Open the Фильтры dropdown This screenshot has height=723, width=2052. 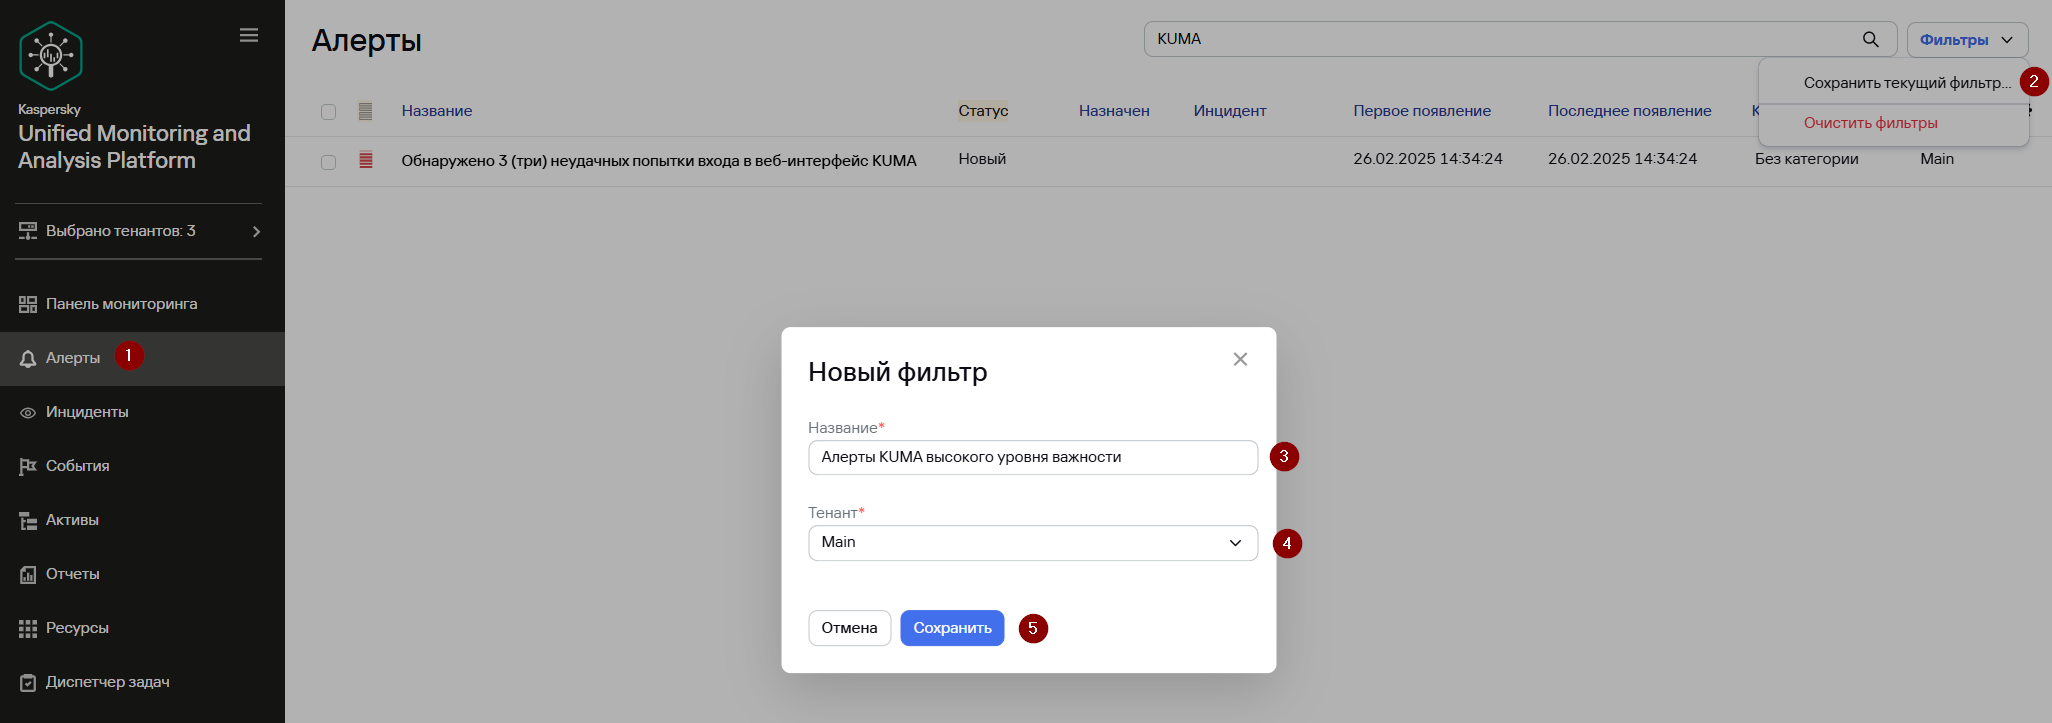(1967, 40)
